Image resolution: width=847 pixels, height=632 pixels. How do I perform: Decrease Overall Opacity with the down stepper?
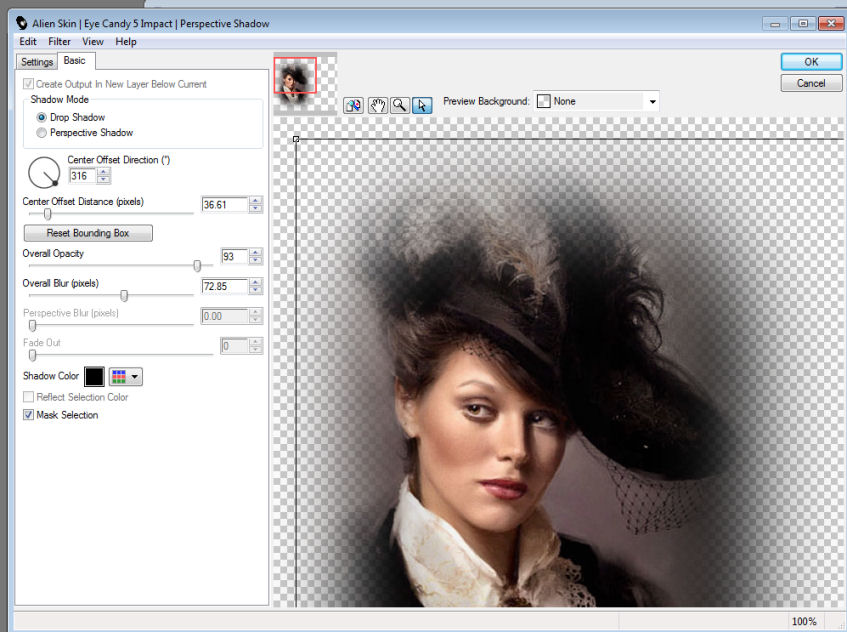(256, 260)
